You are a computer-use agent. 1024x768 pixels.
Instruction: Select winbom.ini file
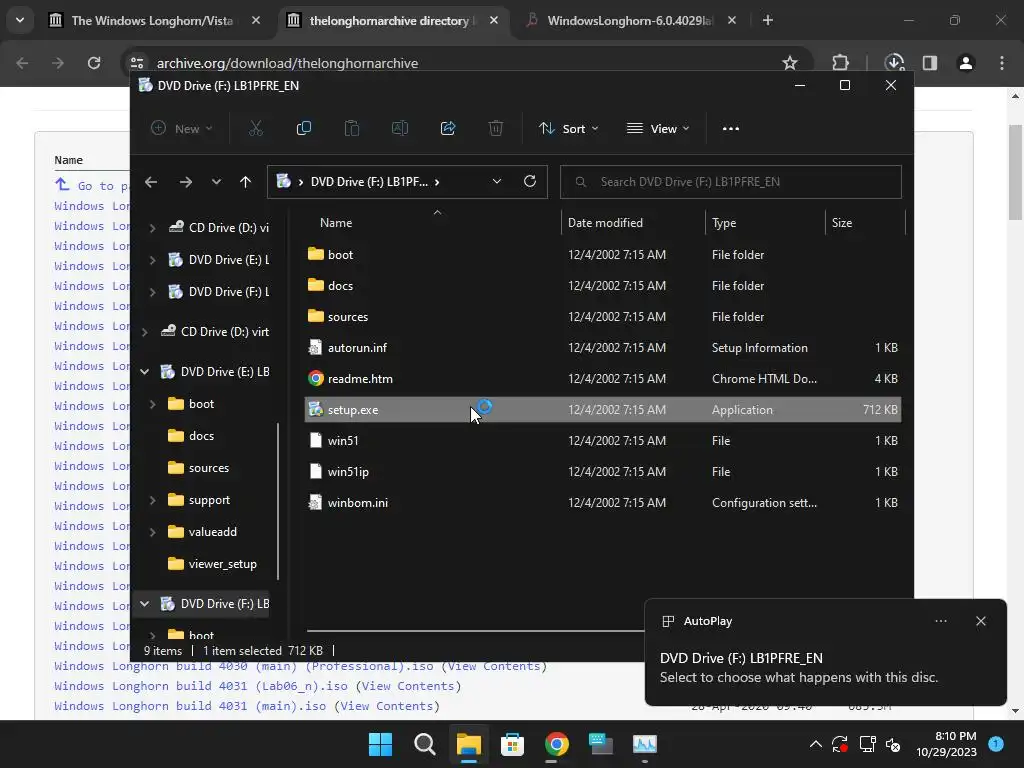click(603, 503)
